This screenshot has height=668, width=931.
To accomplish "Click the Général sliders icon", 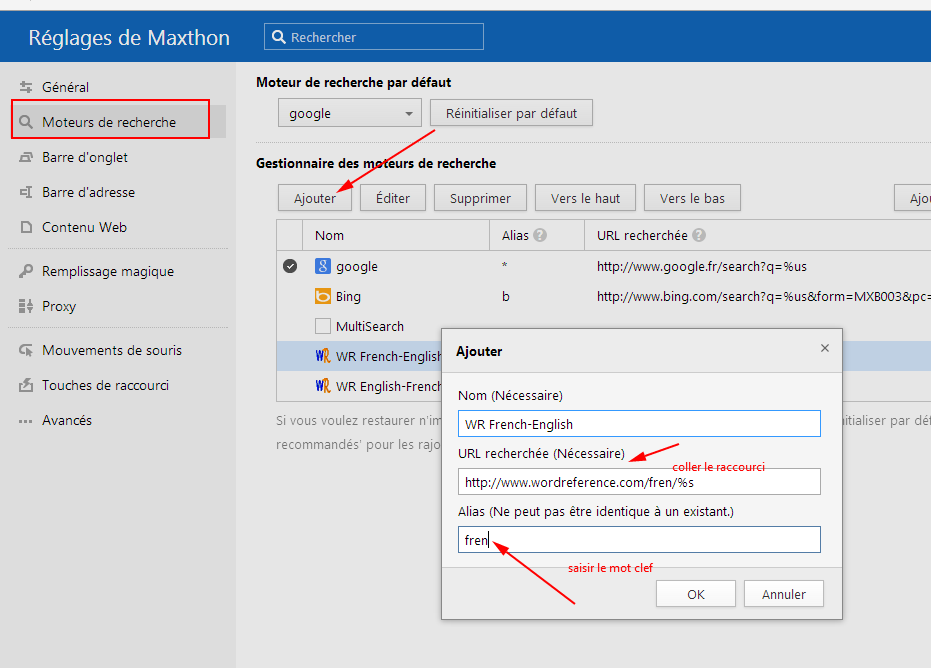I will tap(26, 87).
